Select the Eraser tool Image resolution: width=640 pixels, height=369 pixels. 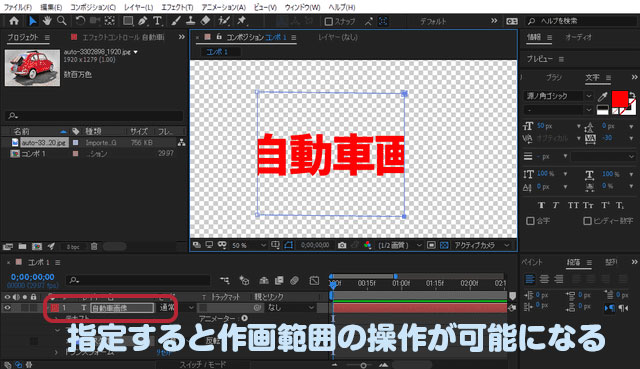pos(205,21)
